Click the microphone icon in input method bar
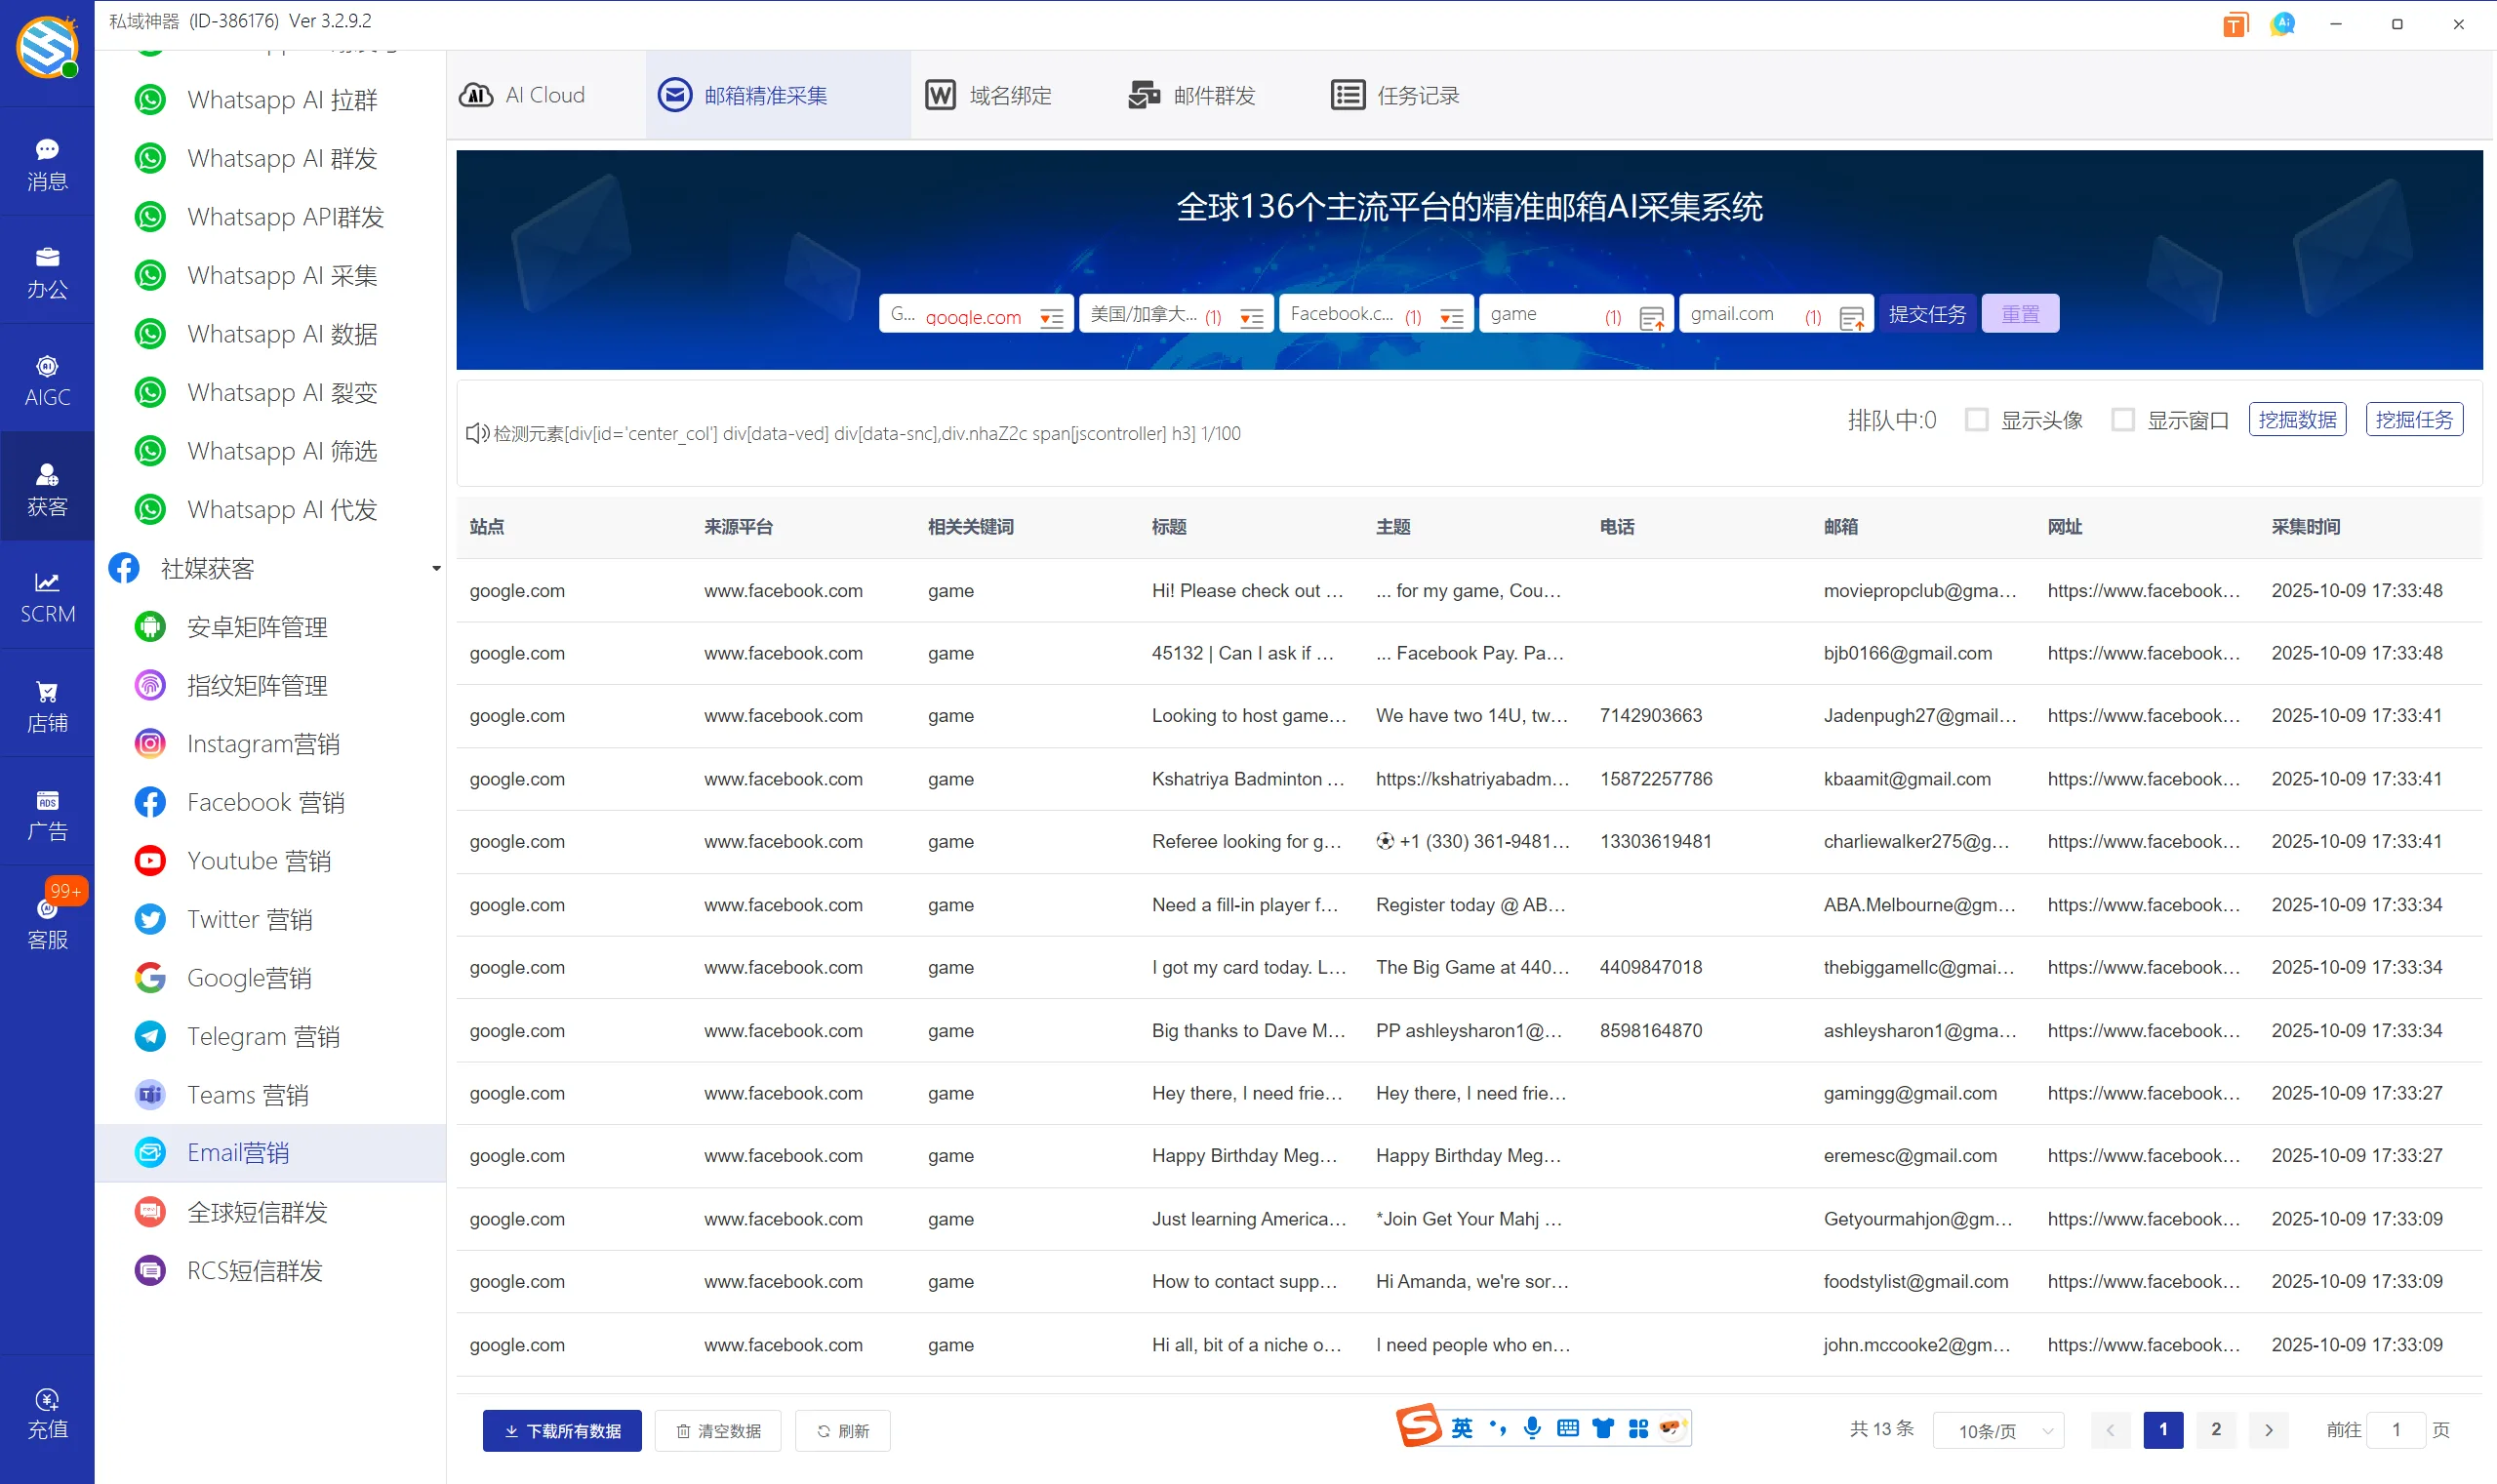 pos(1531,1428)
